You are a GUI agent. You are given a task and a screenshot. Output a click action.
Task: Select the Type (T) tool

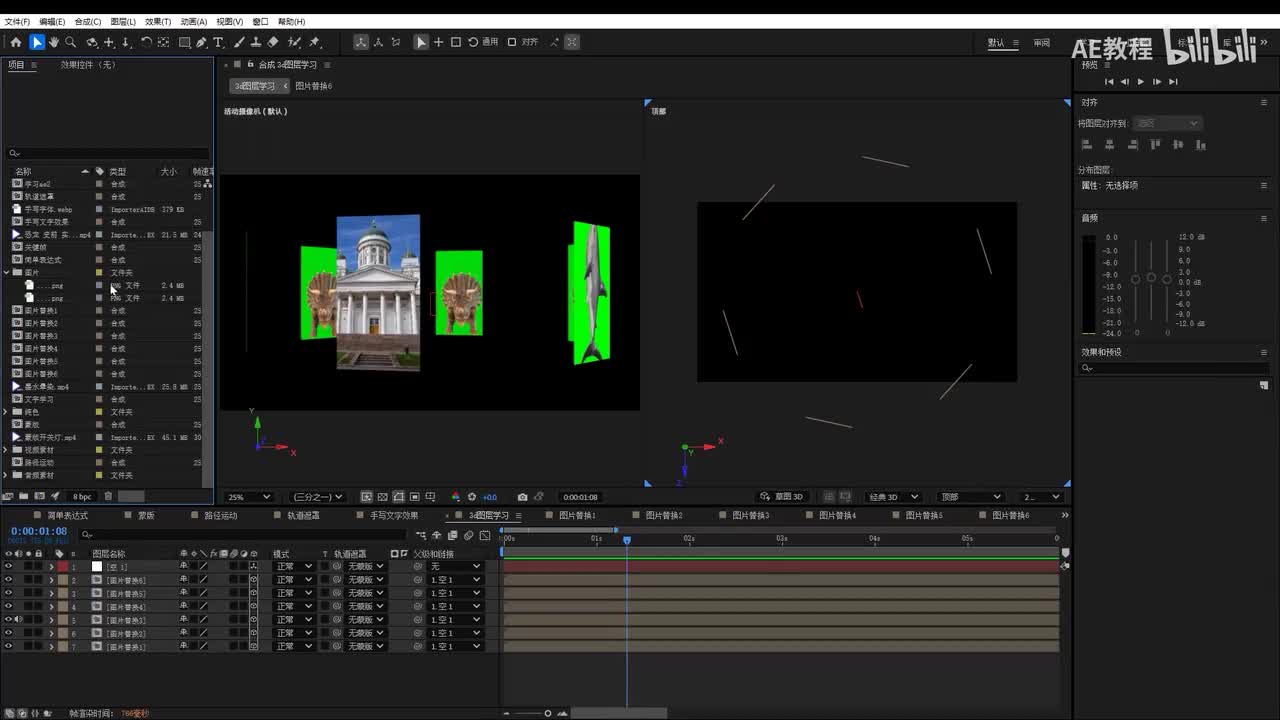pos(218,42)
